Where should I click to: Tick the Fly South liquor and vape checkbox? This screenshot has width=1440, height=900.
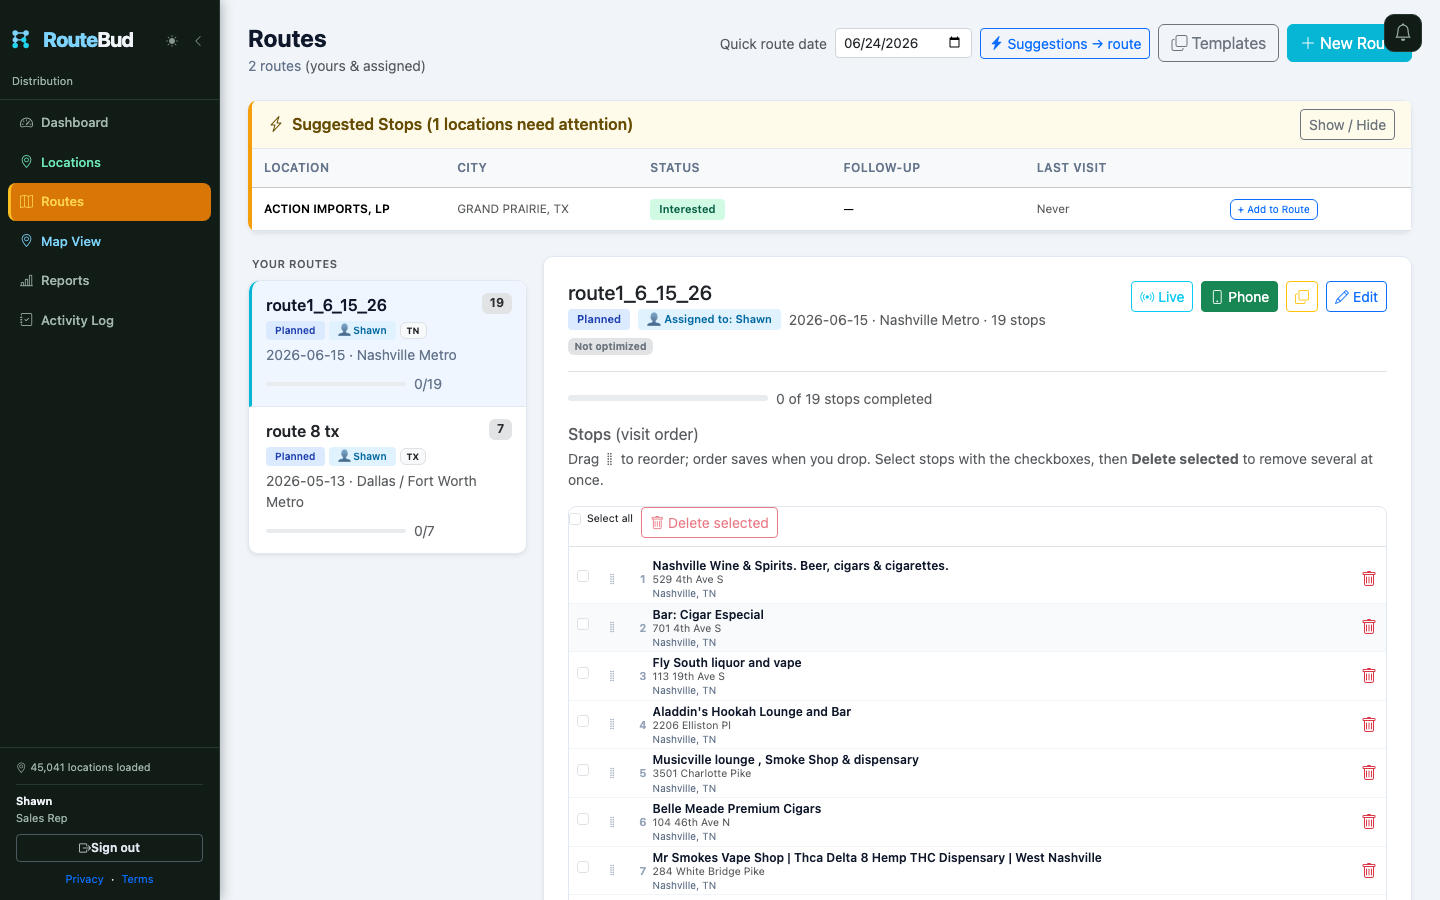(583, 673)
